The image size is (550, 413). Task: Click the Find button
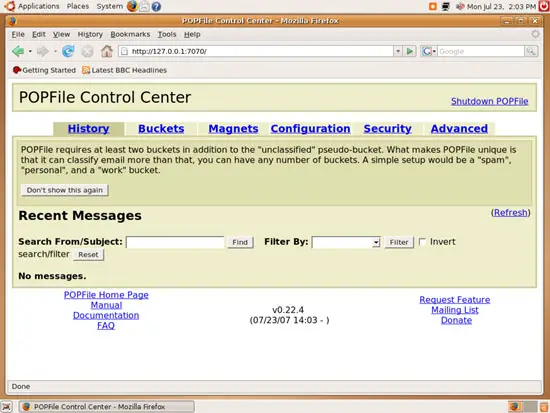tap(240, 242)
